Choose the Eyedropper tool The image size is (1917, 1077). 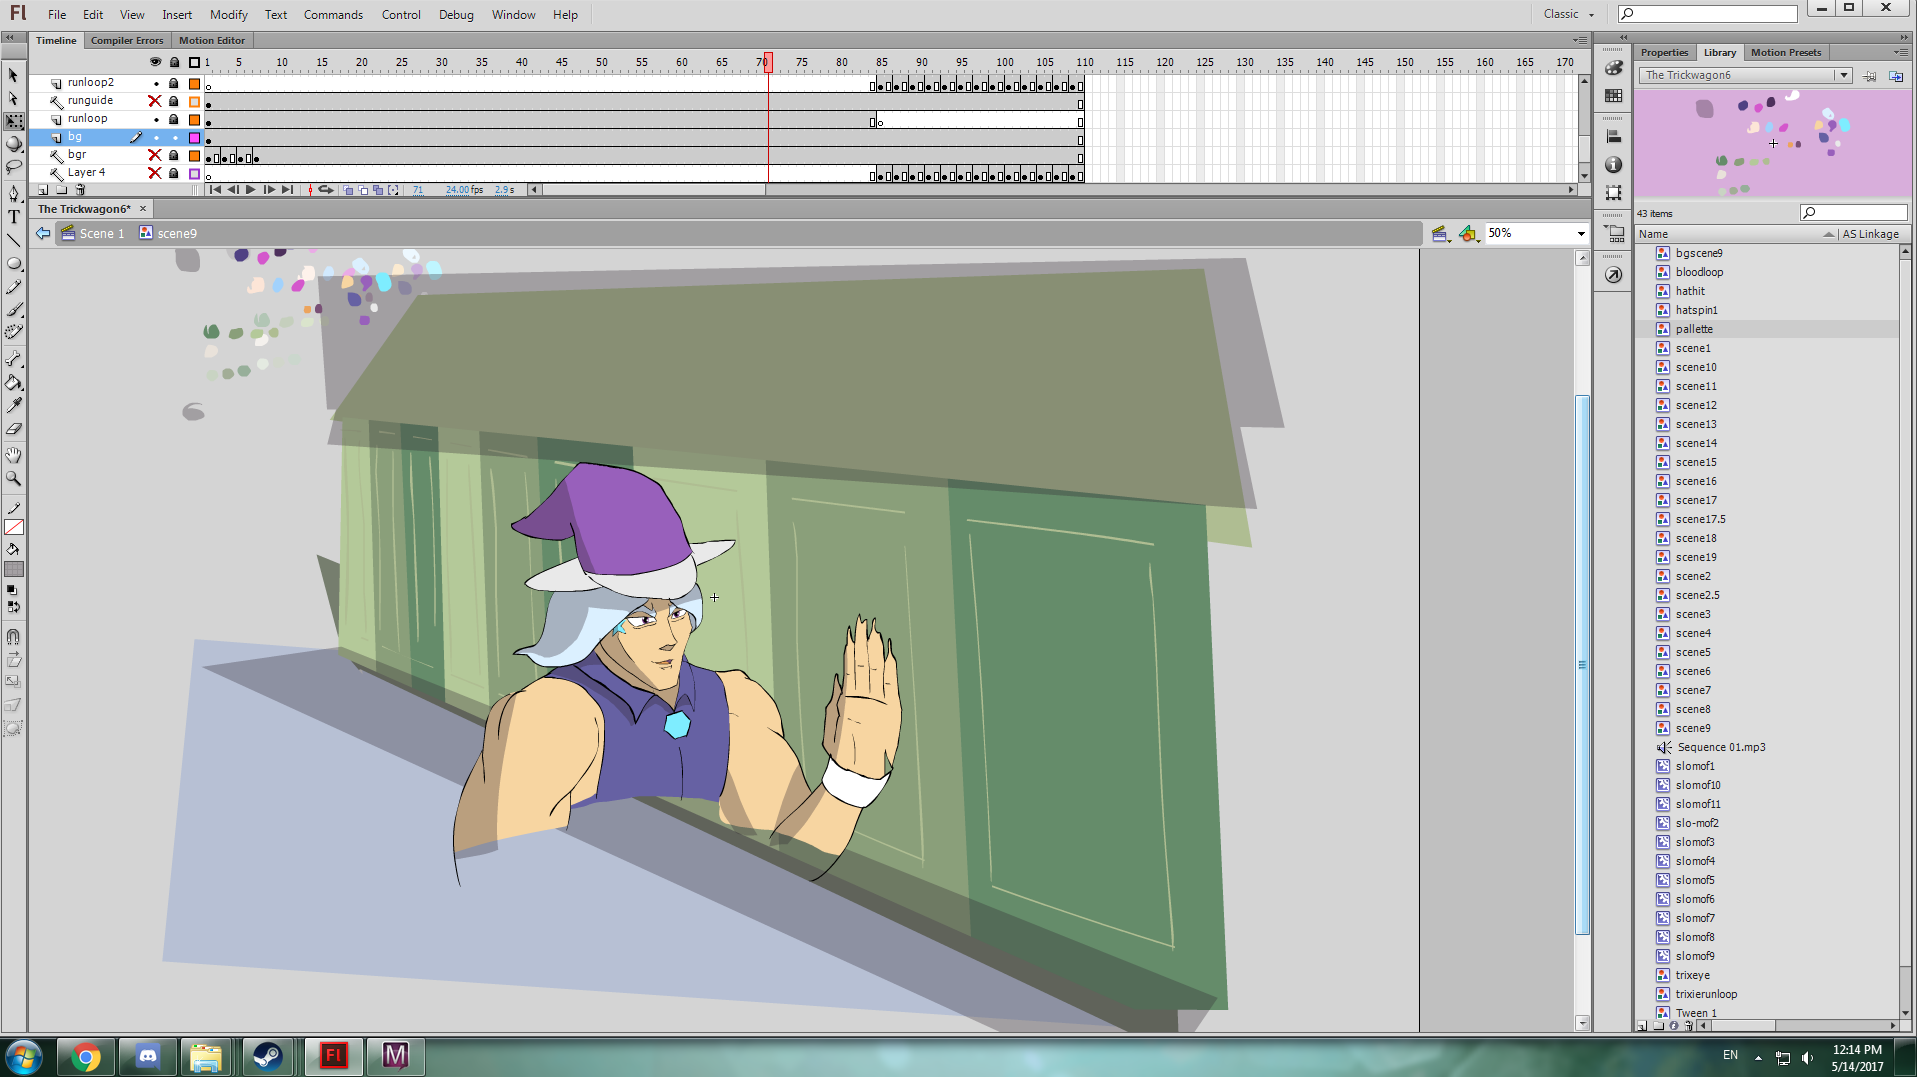point(14,406)
